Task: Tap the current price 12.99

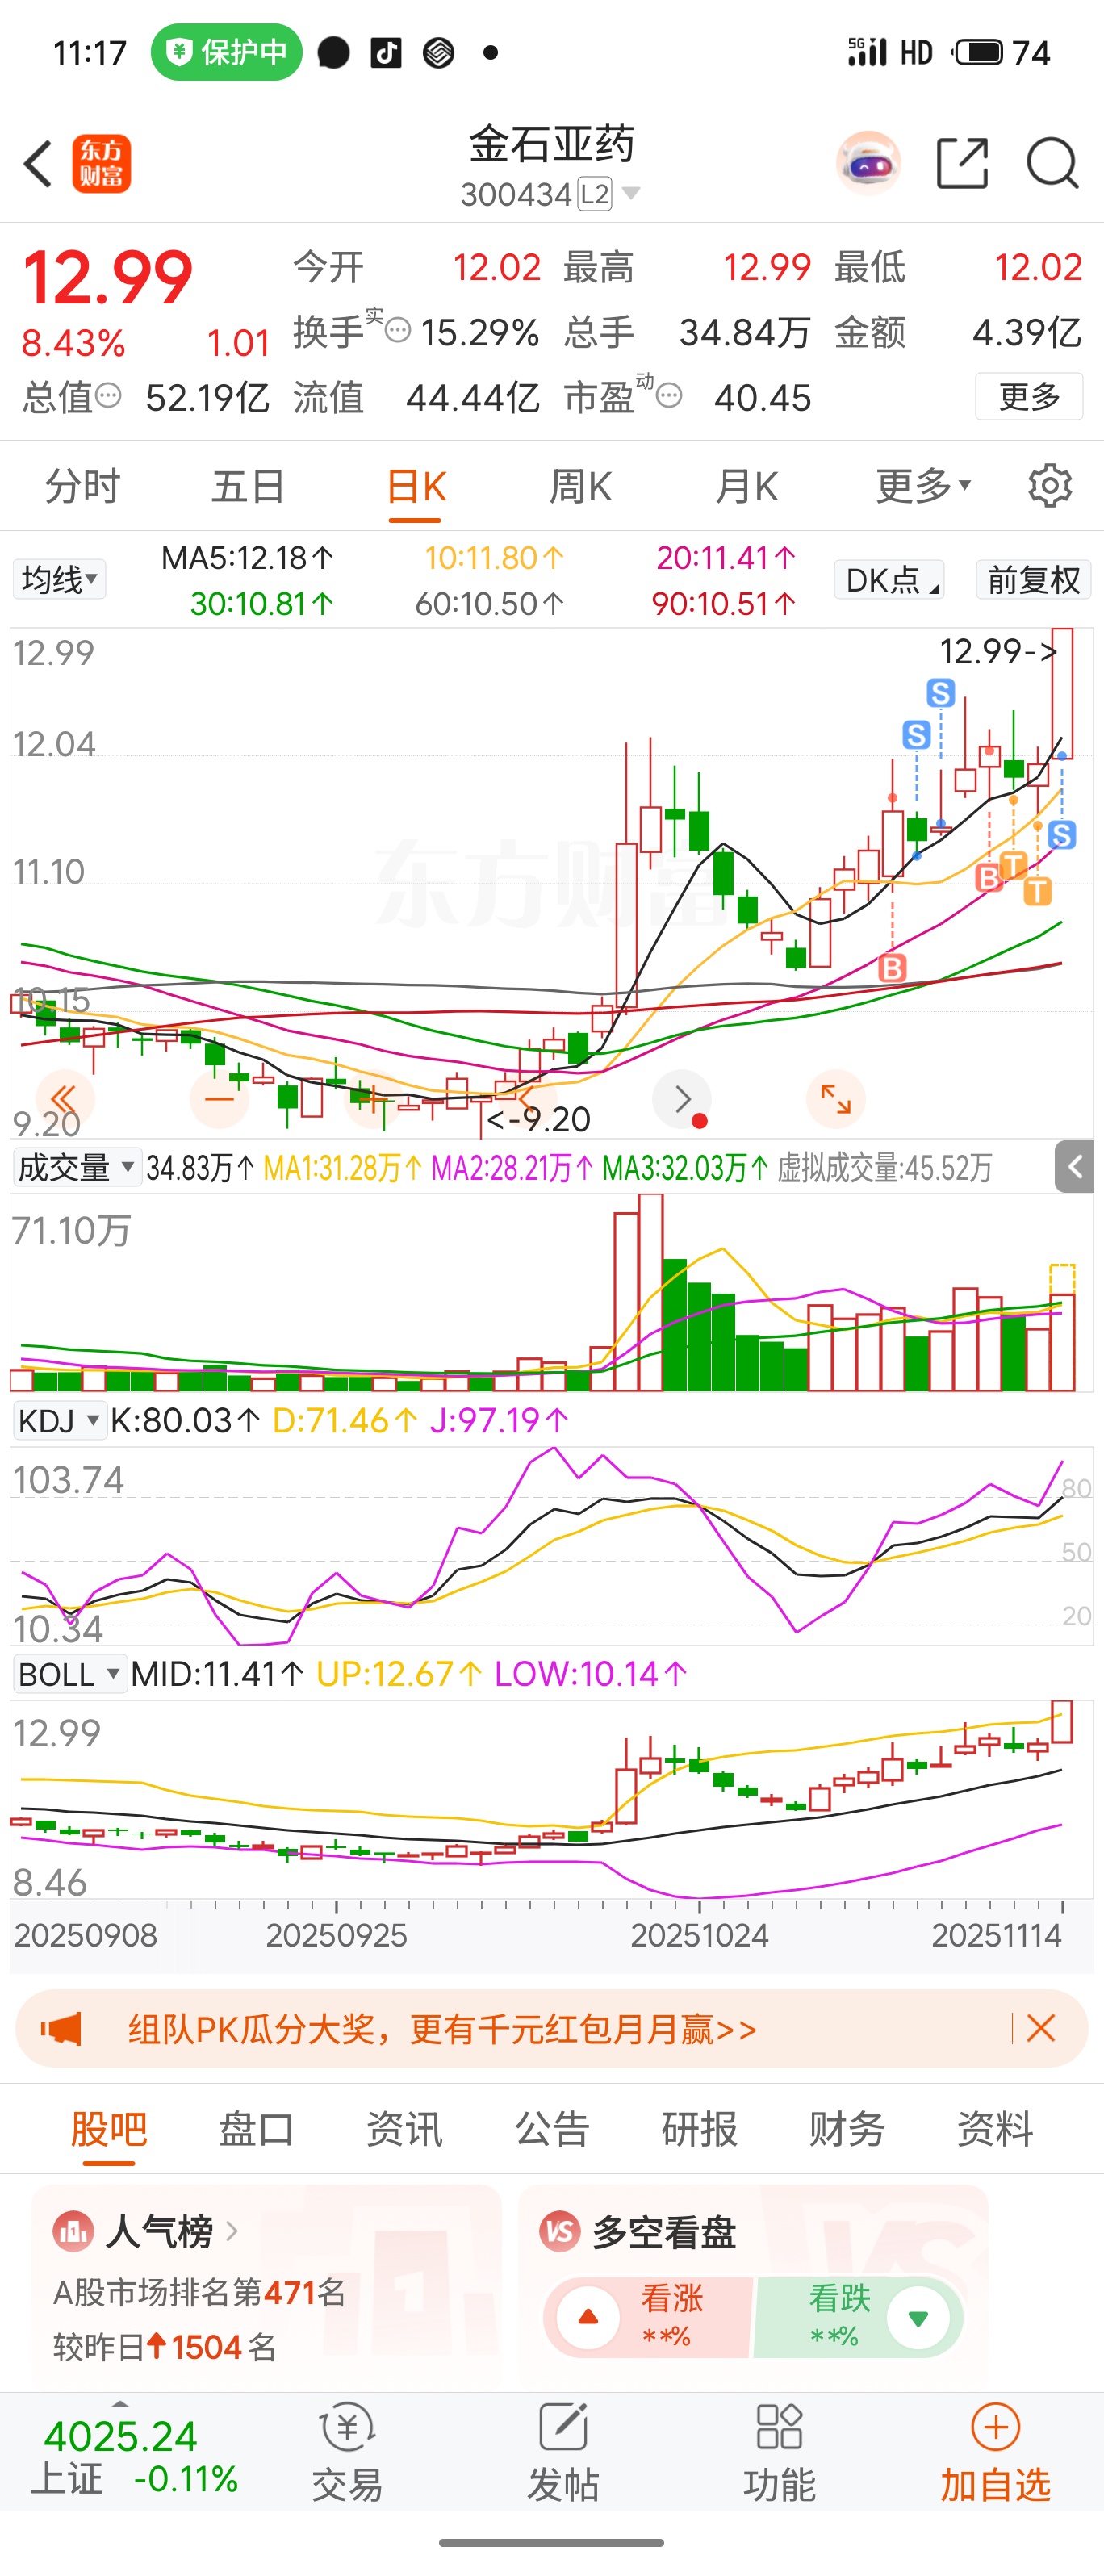Action: click(107, 277)
